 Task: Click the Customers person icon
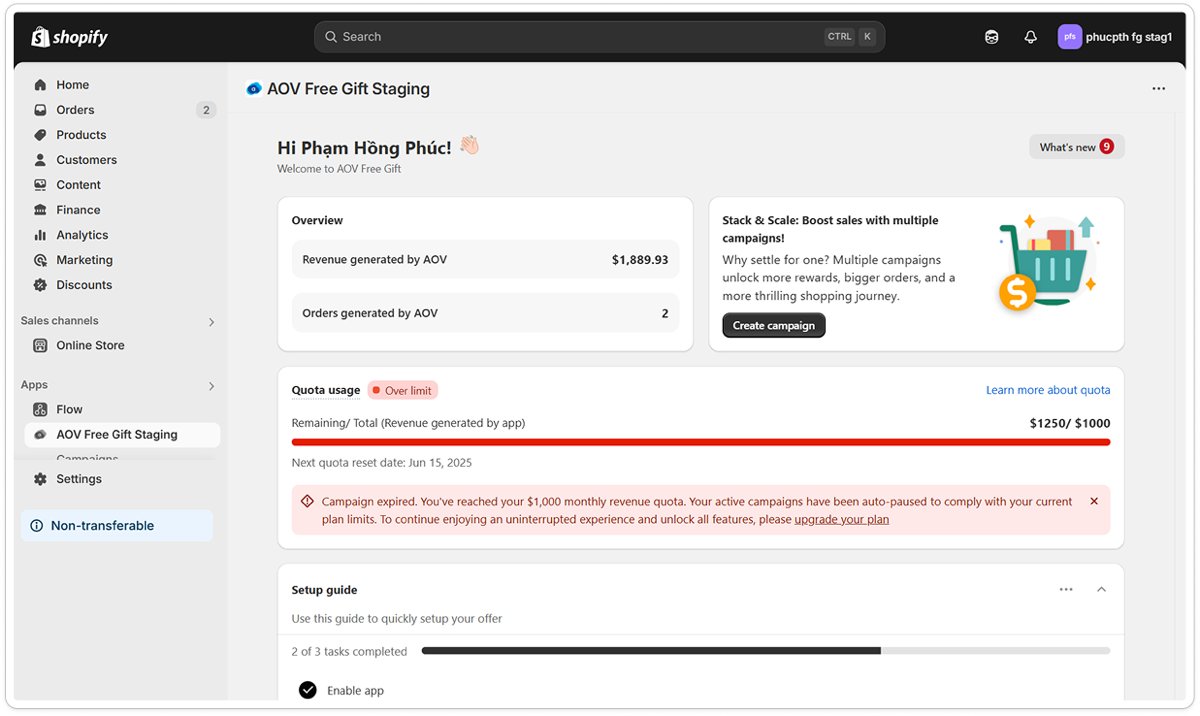click(40, 160)
